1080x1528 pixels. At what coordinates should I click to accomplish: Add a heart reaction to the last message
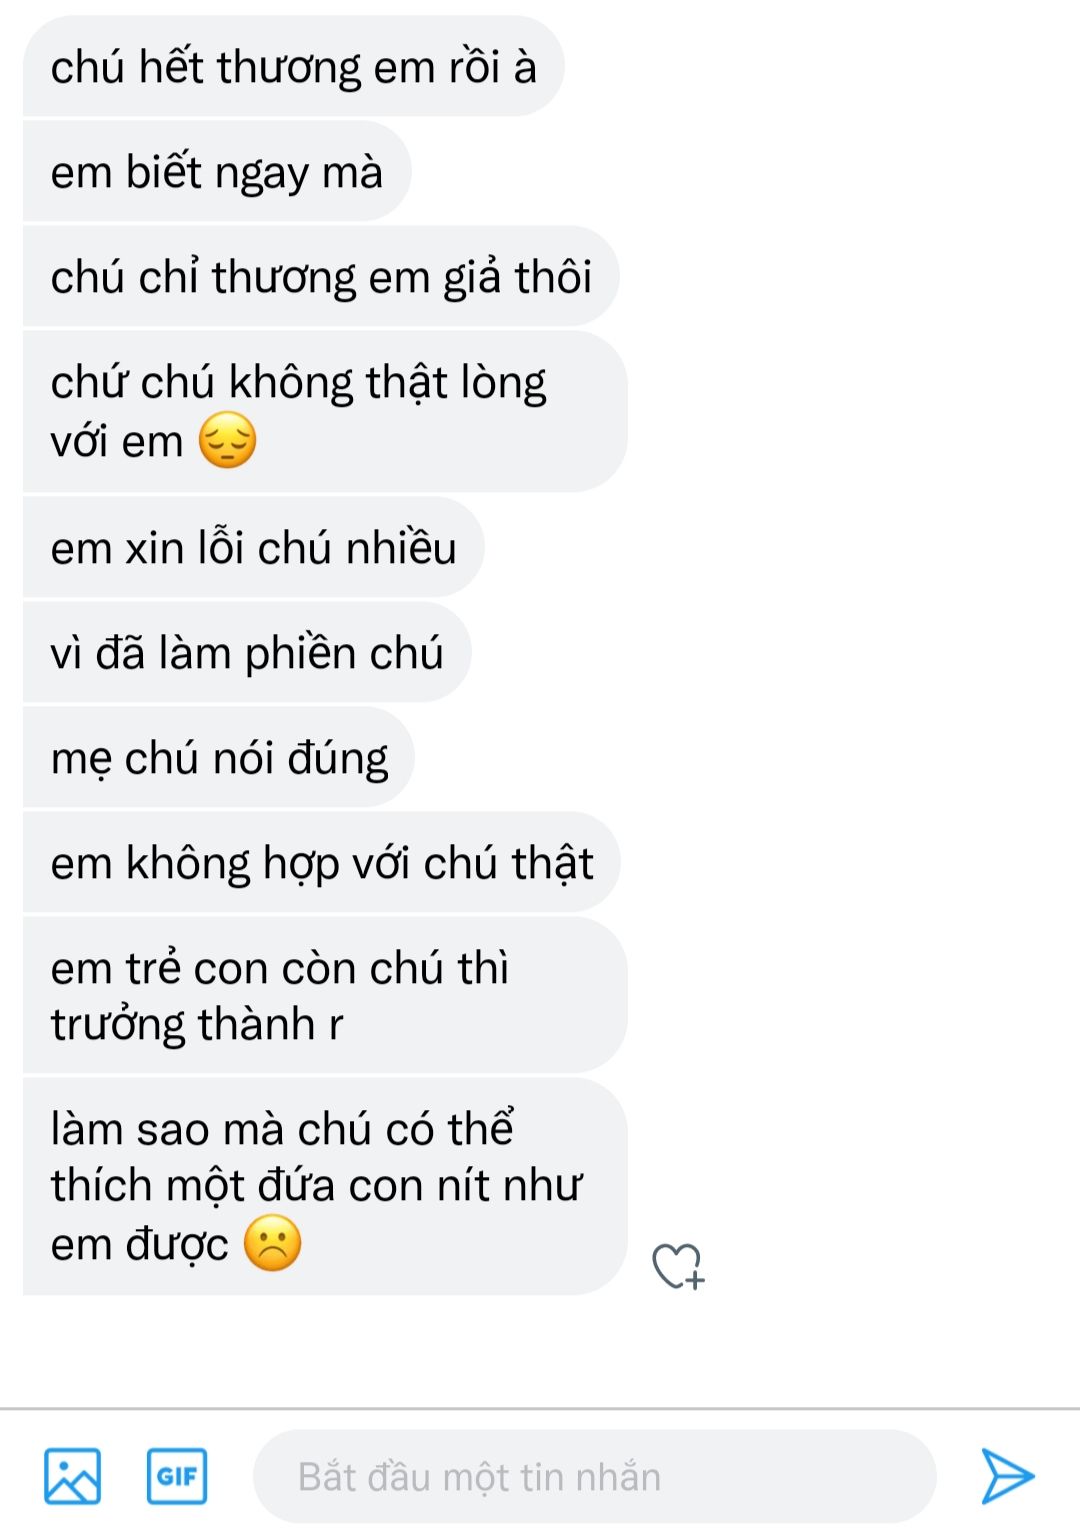tap(679, 1266)
